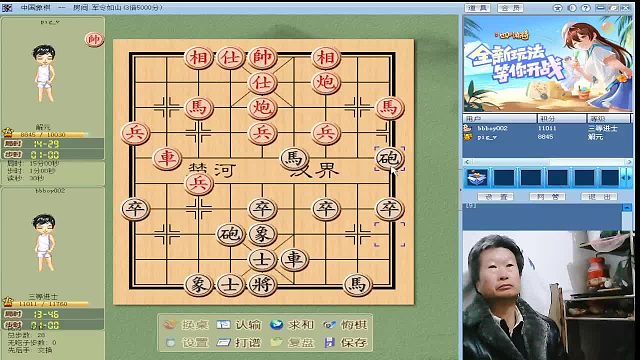The height and width of the screenshot is (360, 640).
Task: Click the 换桌 change table button
Action: (x=186, y=325)
